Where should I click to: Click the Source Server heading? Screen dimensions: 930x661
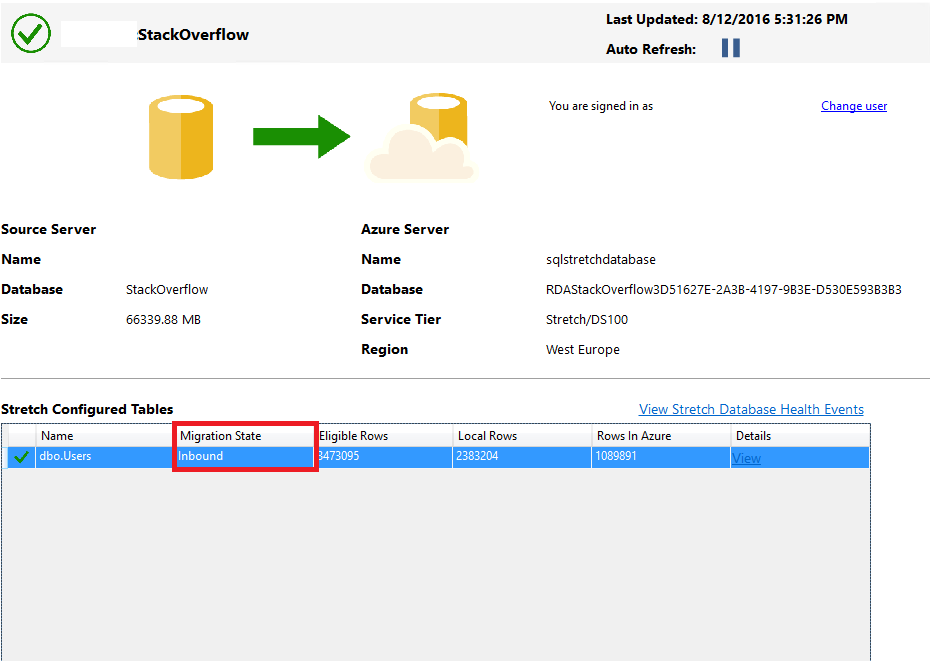(x=49, y=230)
